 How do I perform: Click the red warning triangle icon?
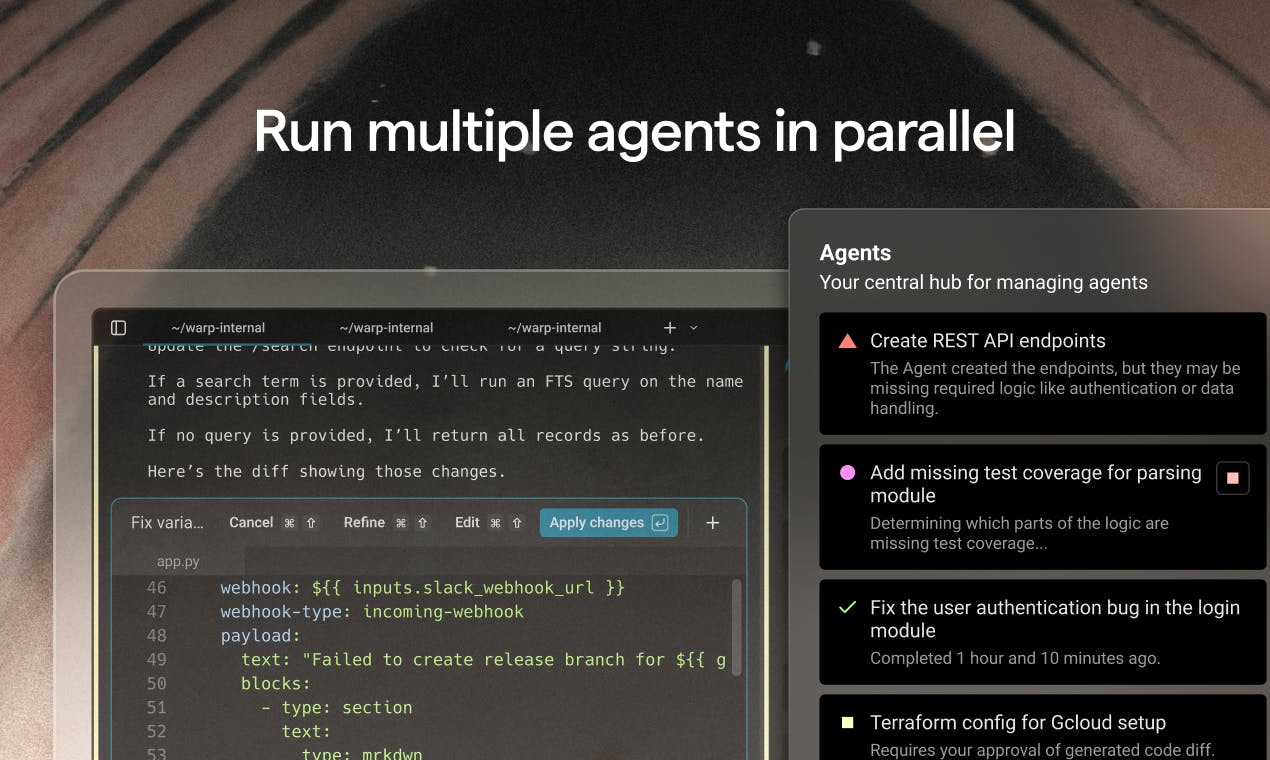pos(848,341)
